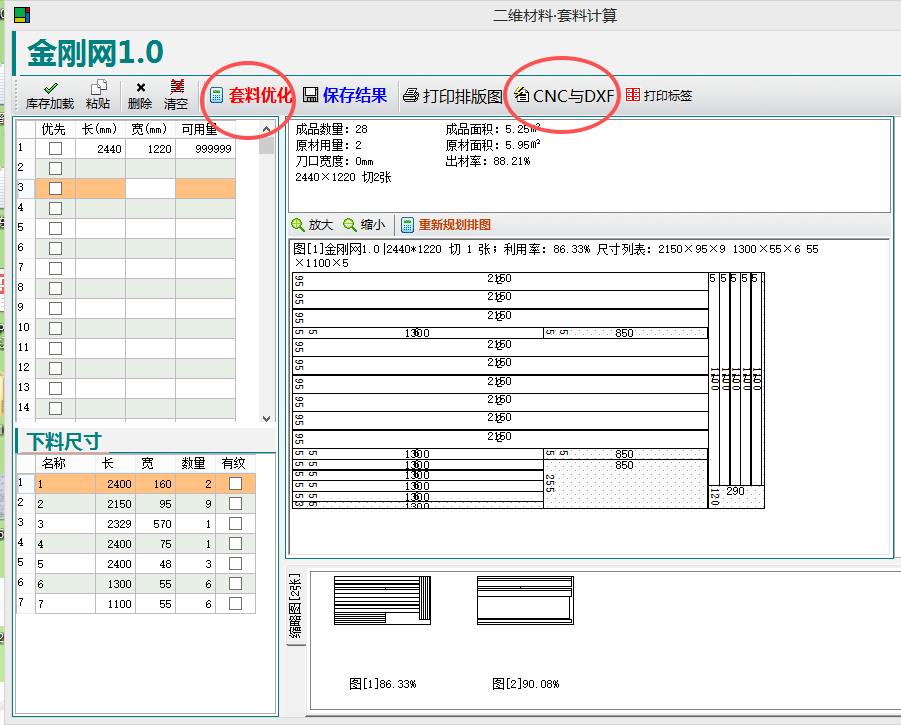
Task: Click the 库存加载 checkmark icon
Action: [51, 88]
